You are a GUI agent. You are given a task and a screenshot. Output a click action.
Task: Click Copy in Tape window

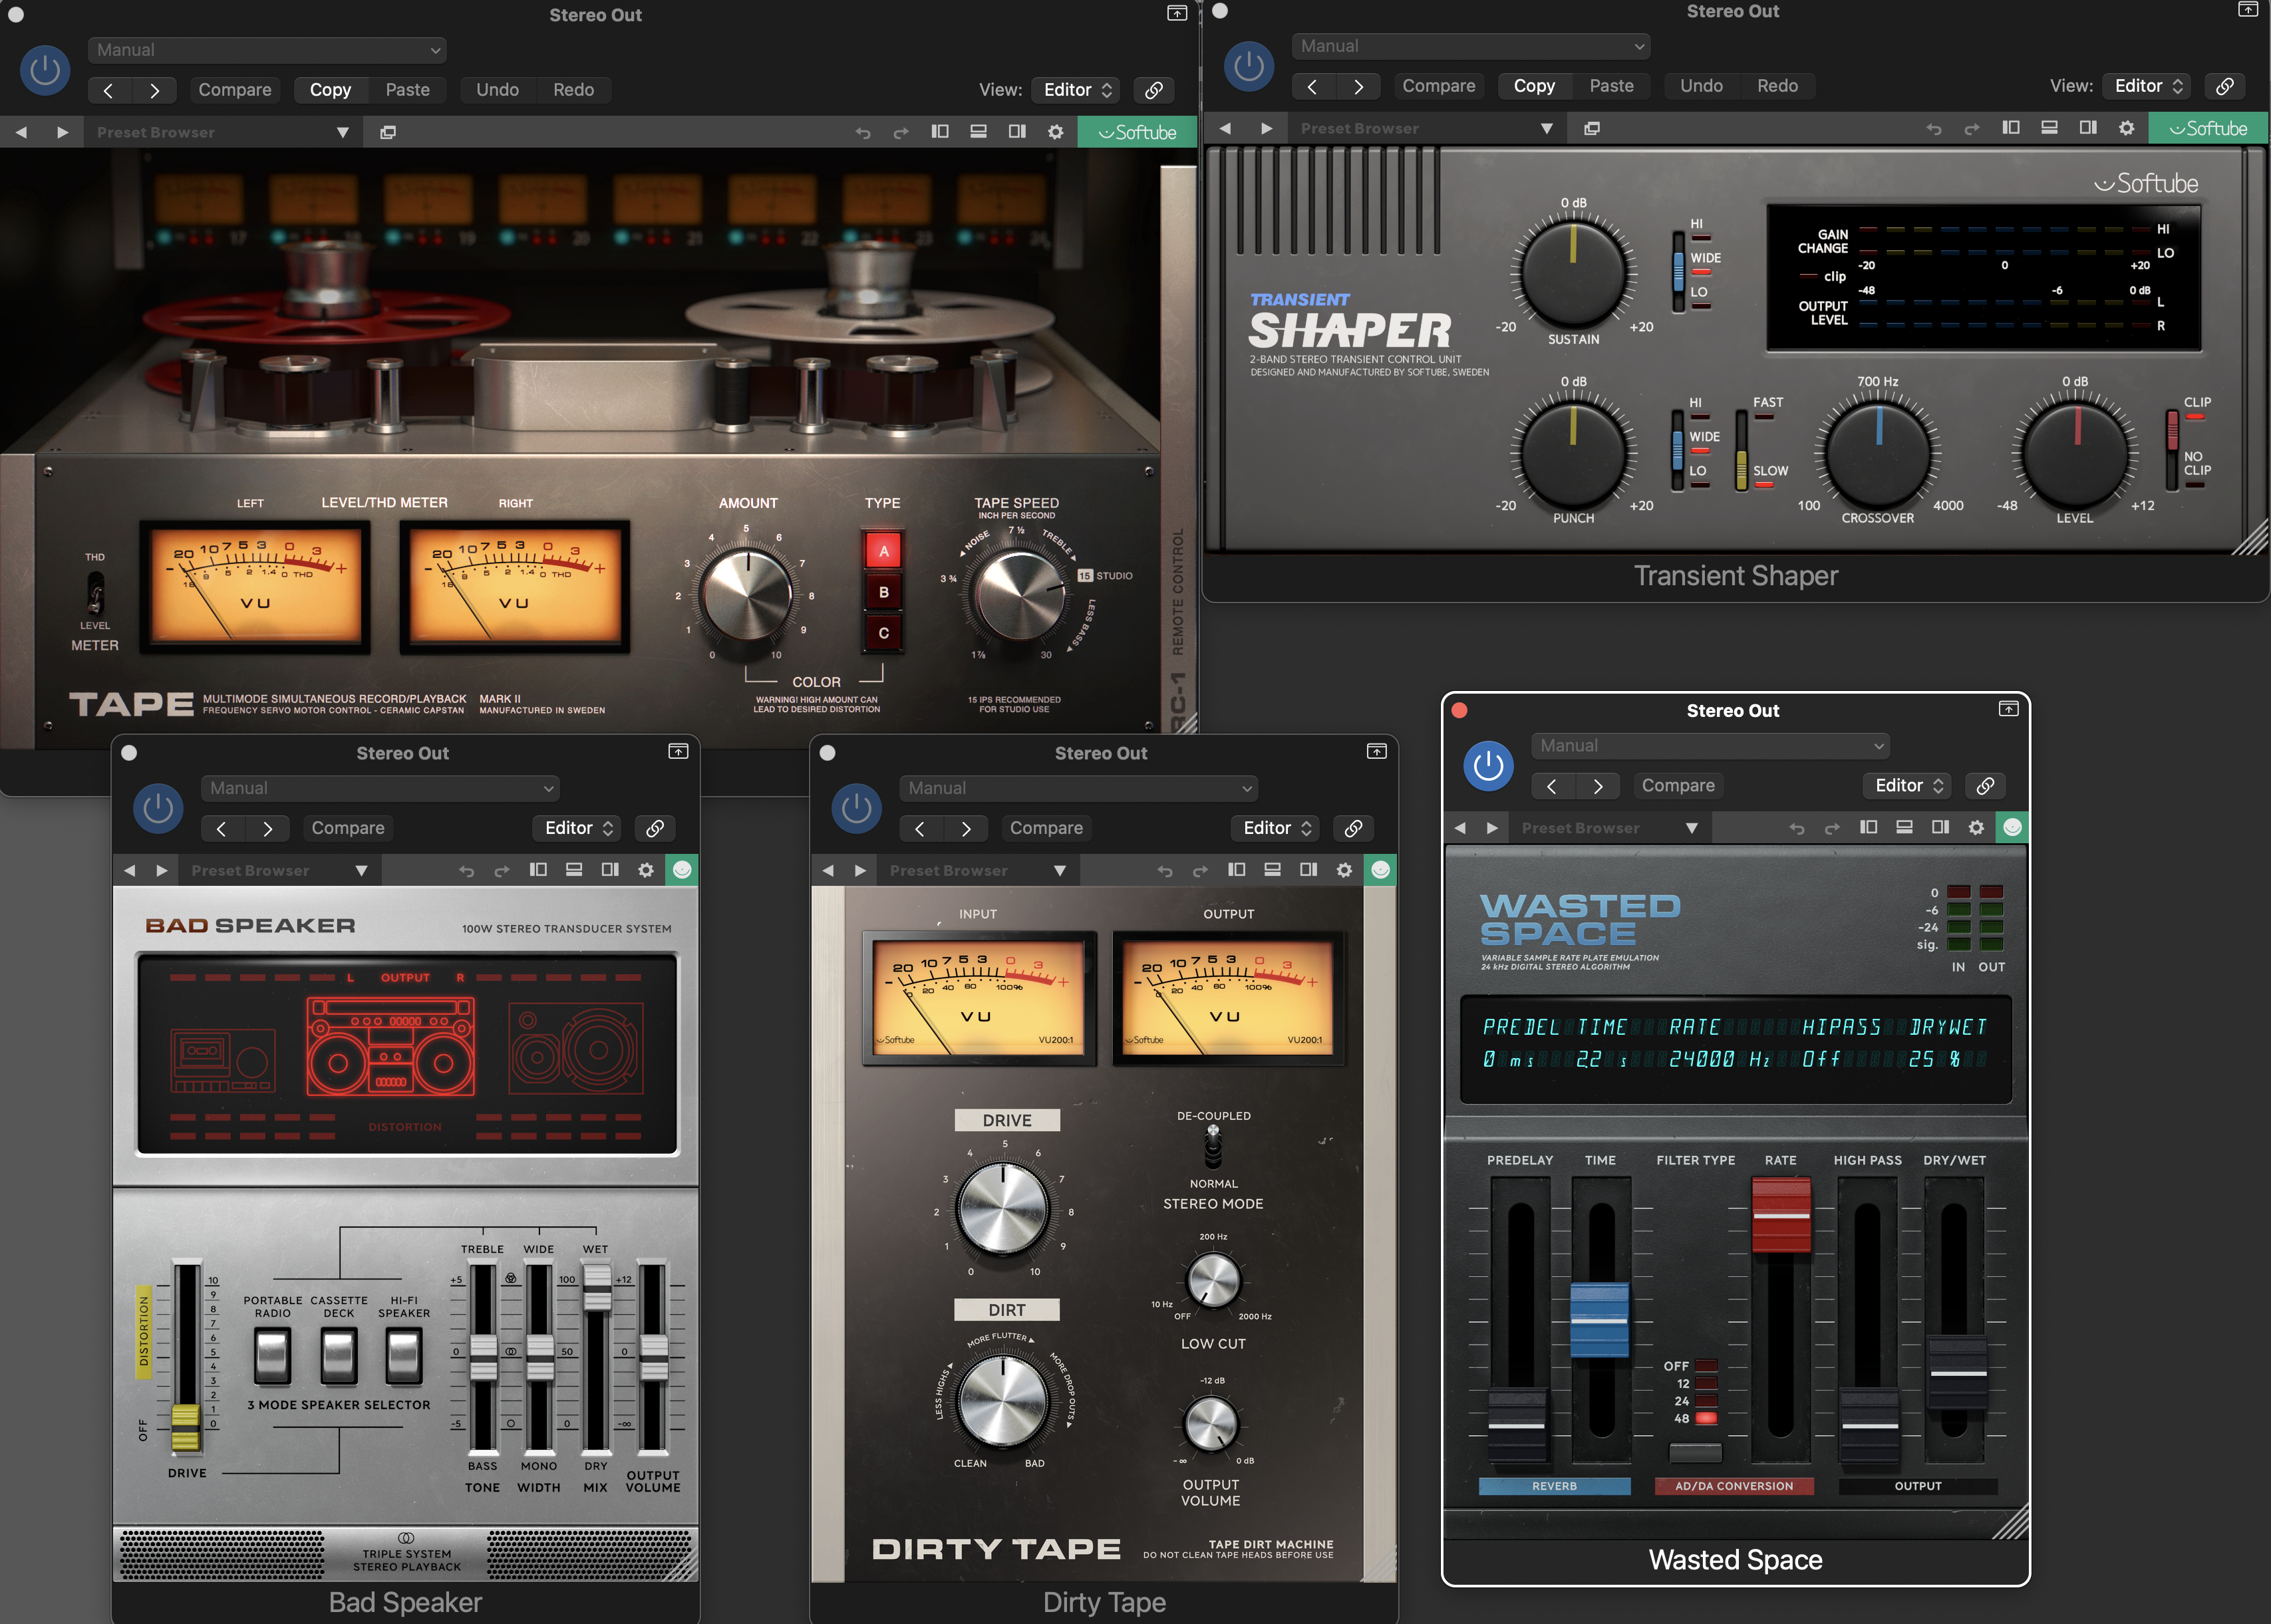pos(330,90)
